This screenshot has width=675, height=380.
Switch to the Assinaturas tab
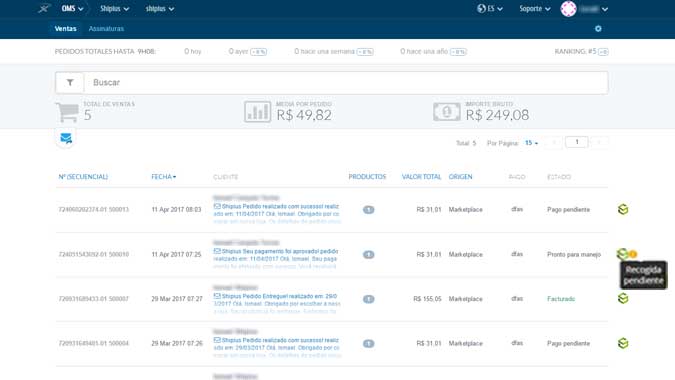point(106,28)
